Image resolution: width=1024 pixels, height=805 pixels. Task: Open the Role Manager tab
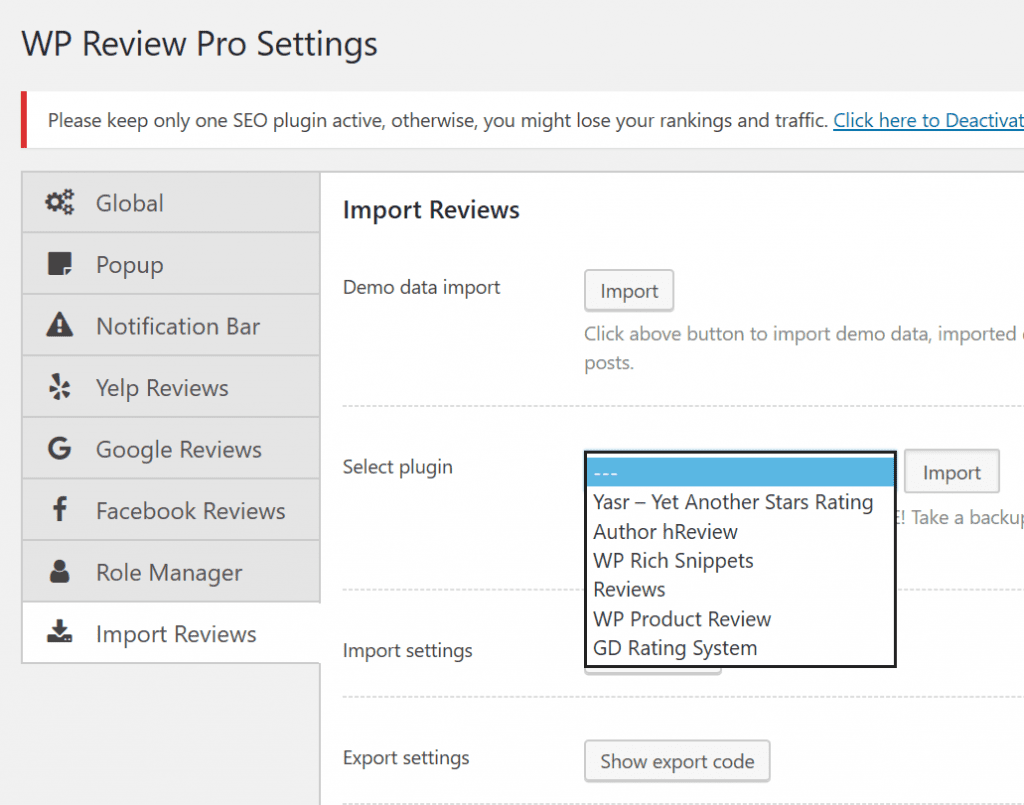pyautogui.click(x=171, y=572)
